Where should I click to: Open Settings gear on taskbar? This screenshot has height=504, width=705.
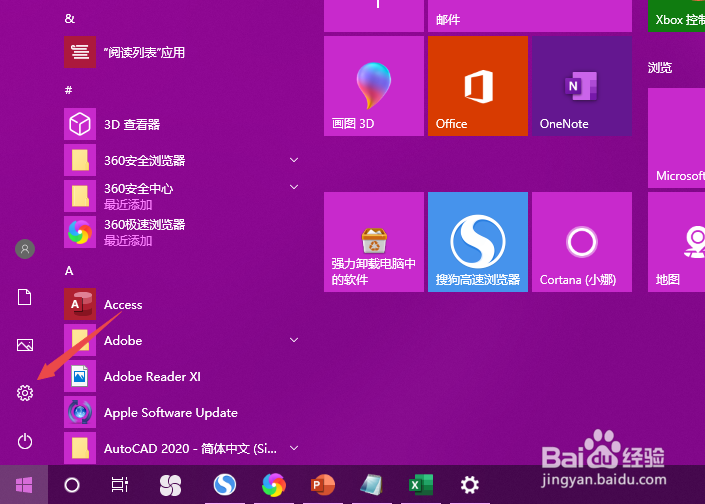click(469, 485)
